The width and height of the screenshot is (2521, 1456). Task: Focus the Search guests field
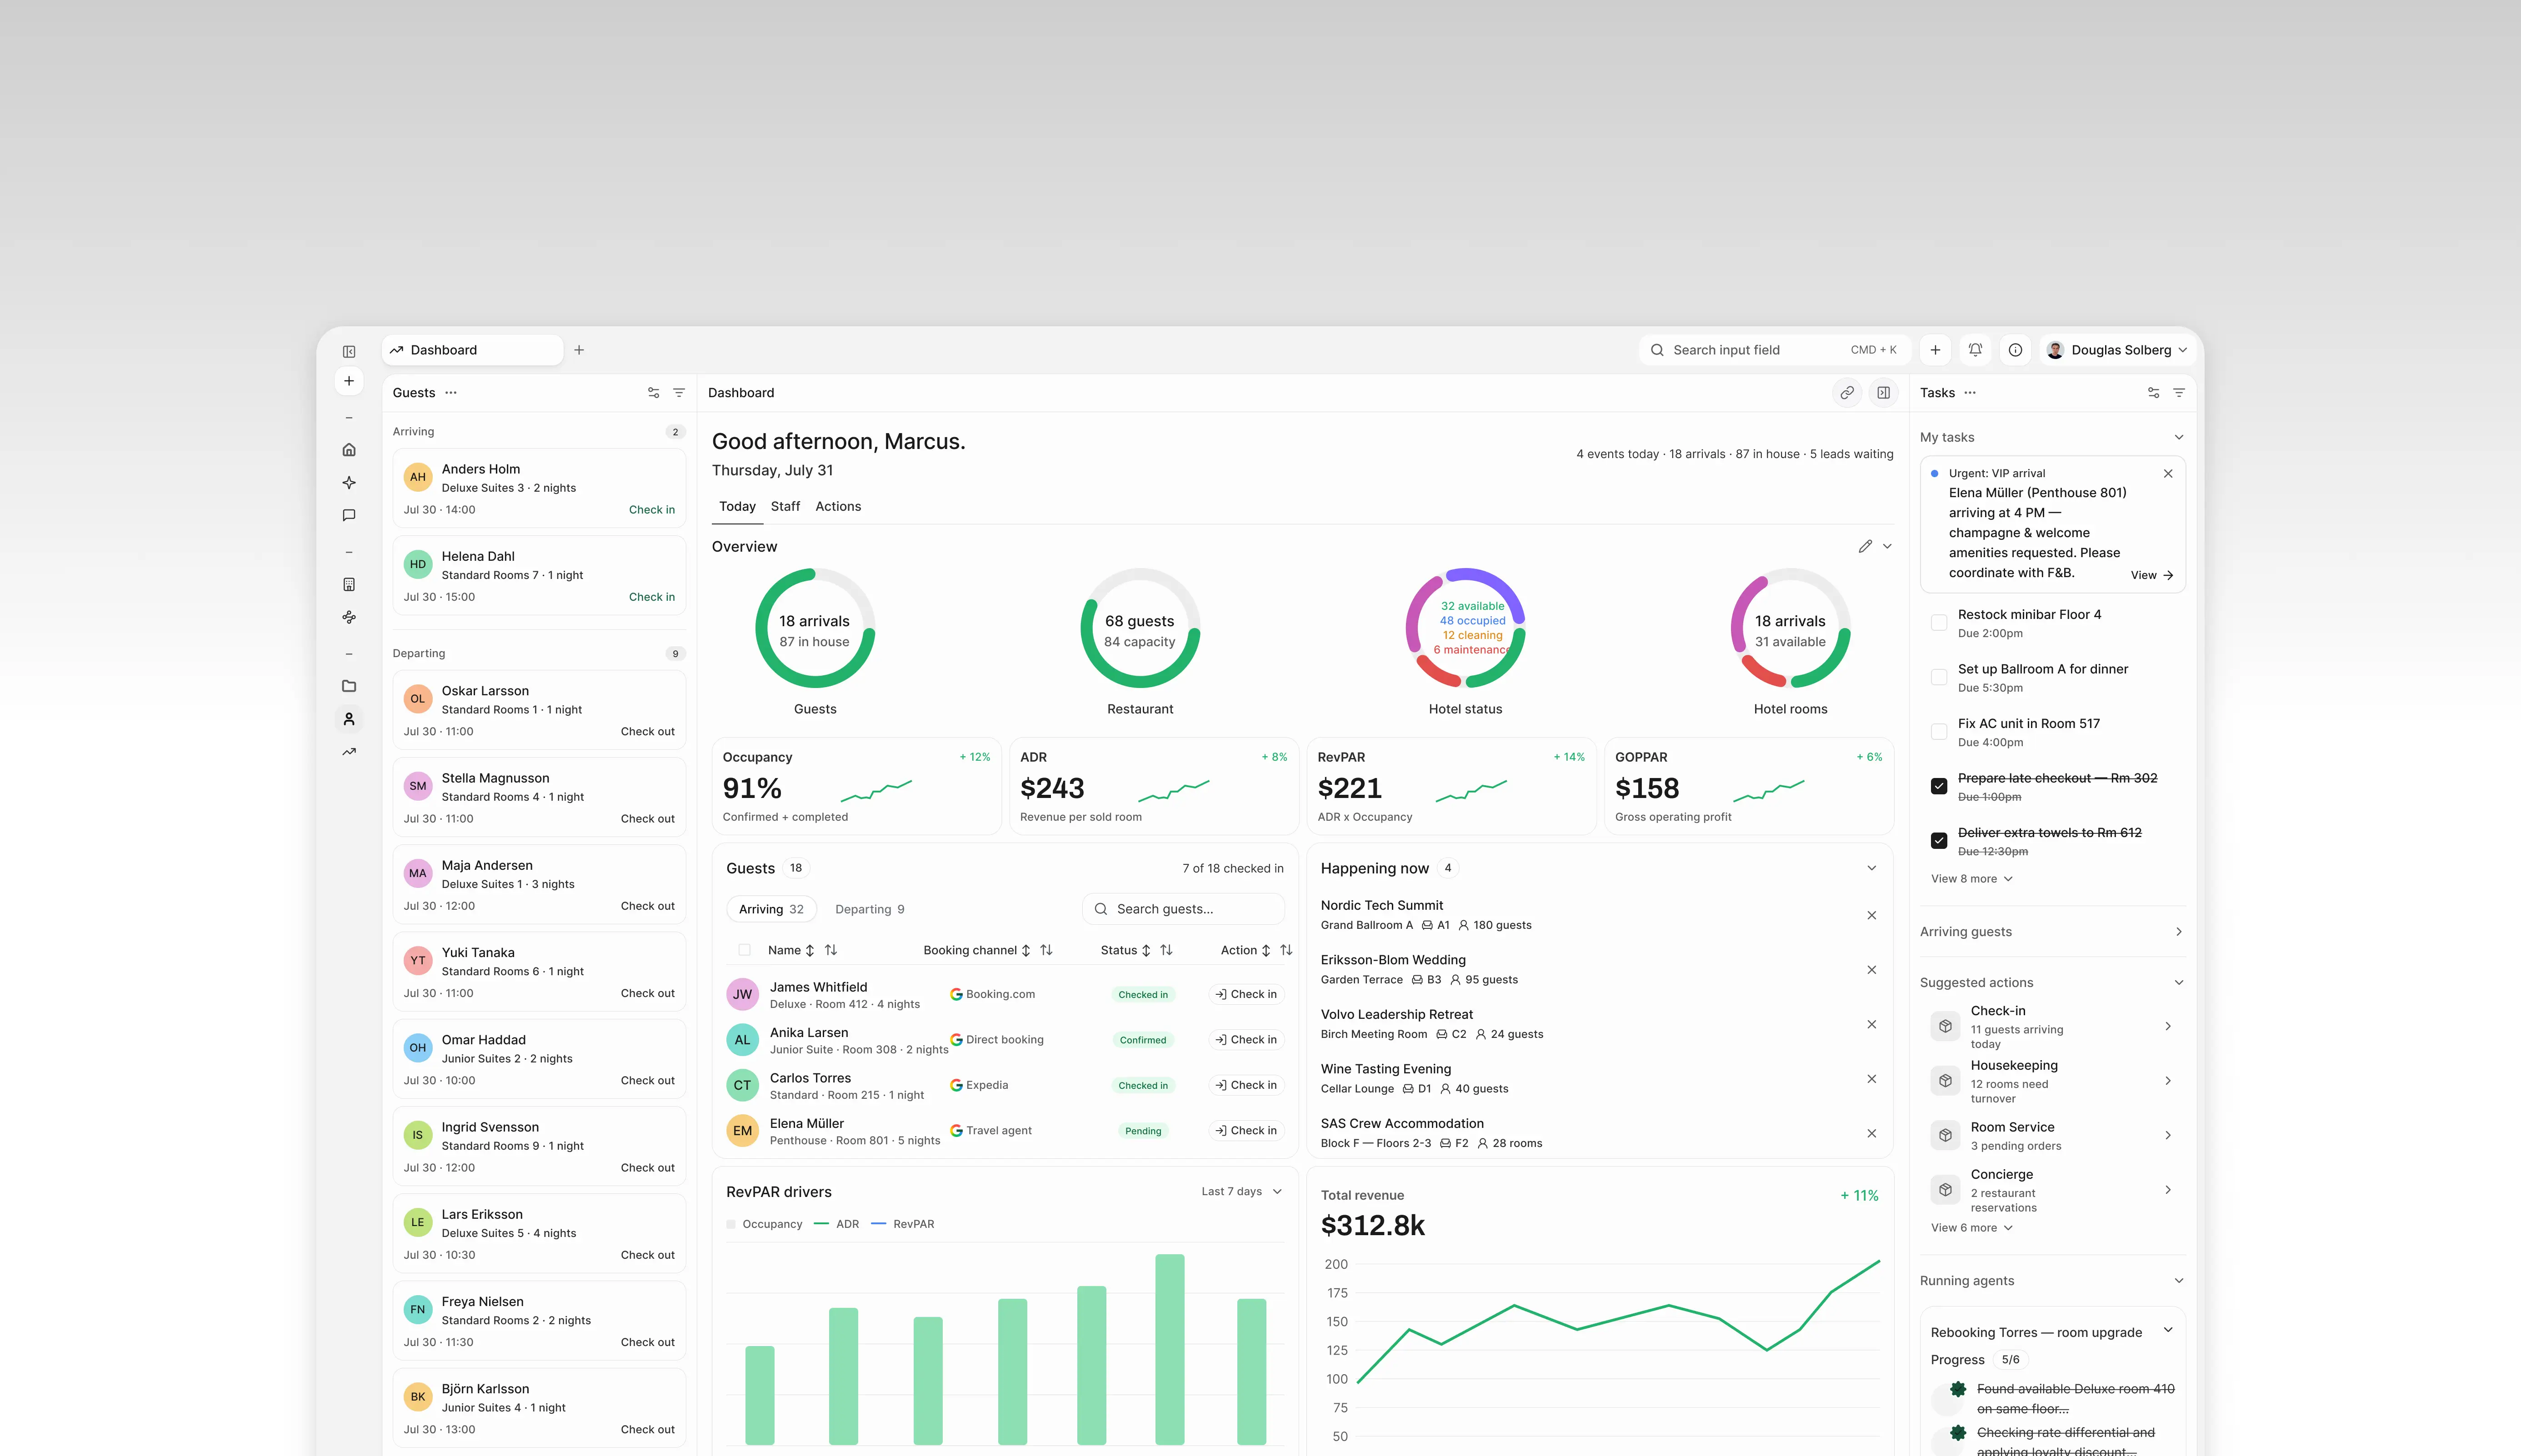point(1183,910)
